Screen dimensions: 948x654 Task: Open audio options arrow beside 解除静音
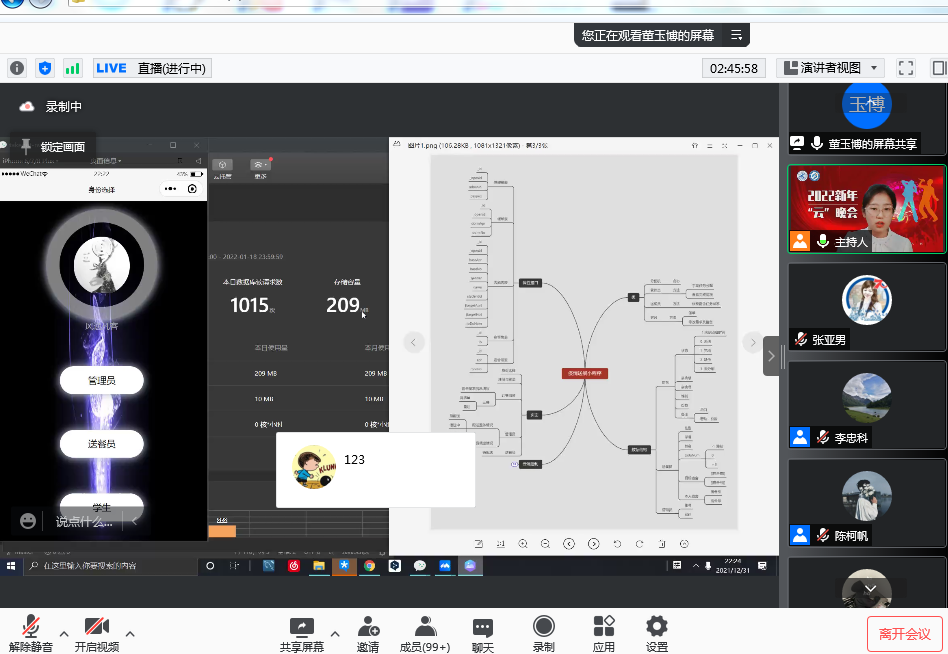click(64, 633)
